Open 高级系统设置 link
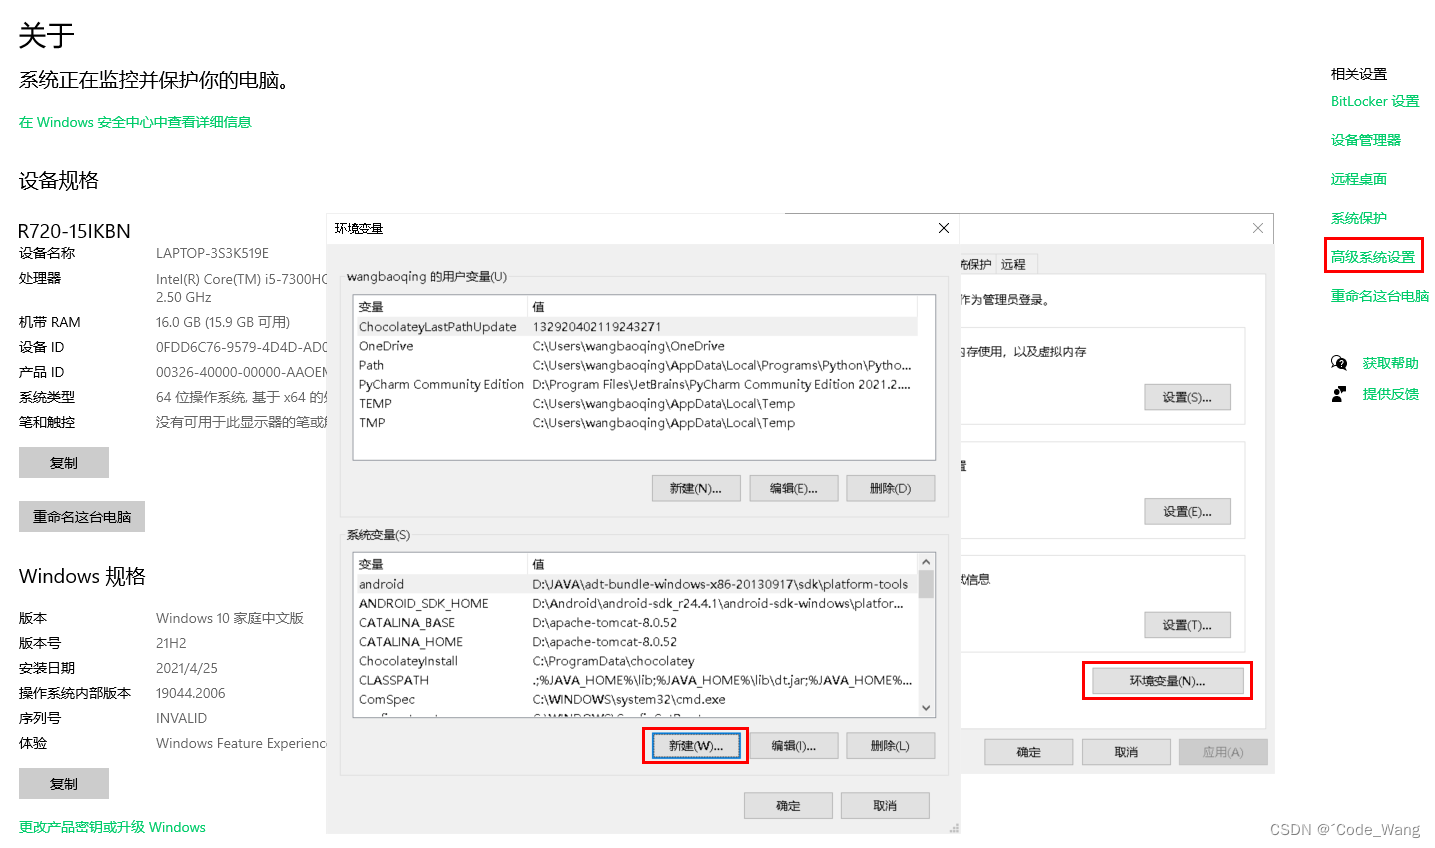1435x848 pixels. (x=1373, y=257)
